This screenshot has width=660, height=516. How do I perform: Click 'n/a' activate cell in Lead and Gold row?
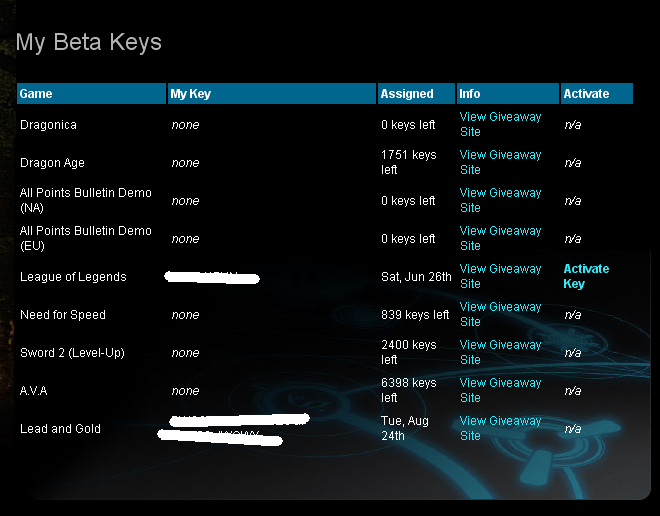pos(572,429)
